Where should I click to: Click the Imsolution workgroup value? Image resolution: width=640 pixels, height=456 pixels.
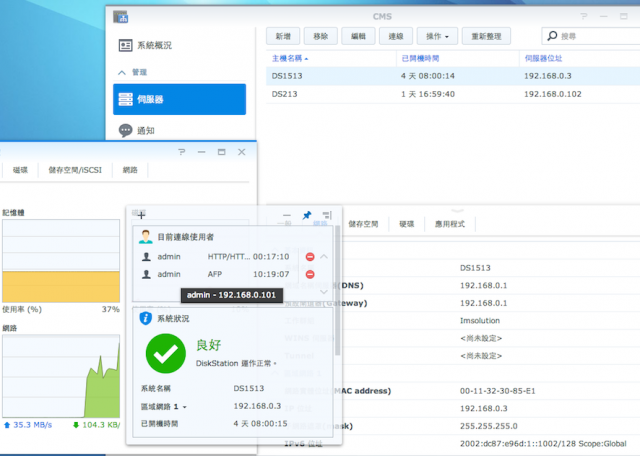tap(480, 321)
